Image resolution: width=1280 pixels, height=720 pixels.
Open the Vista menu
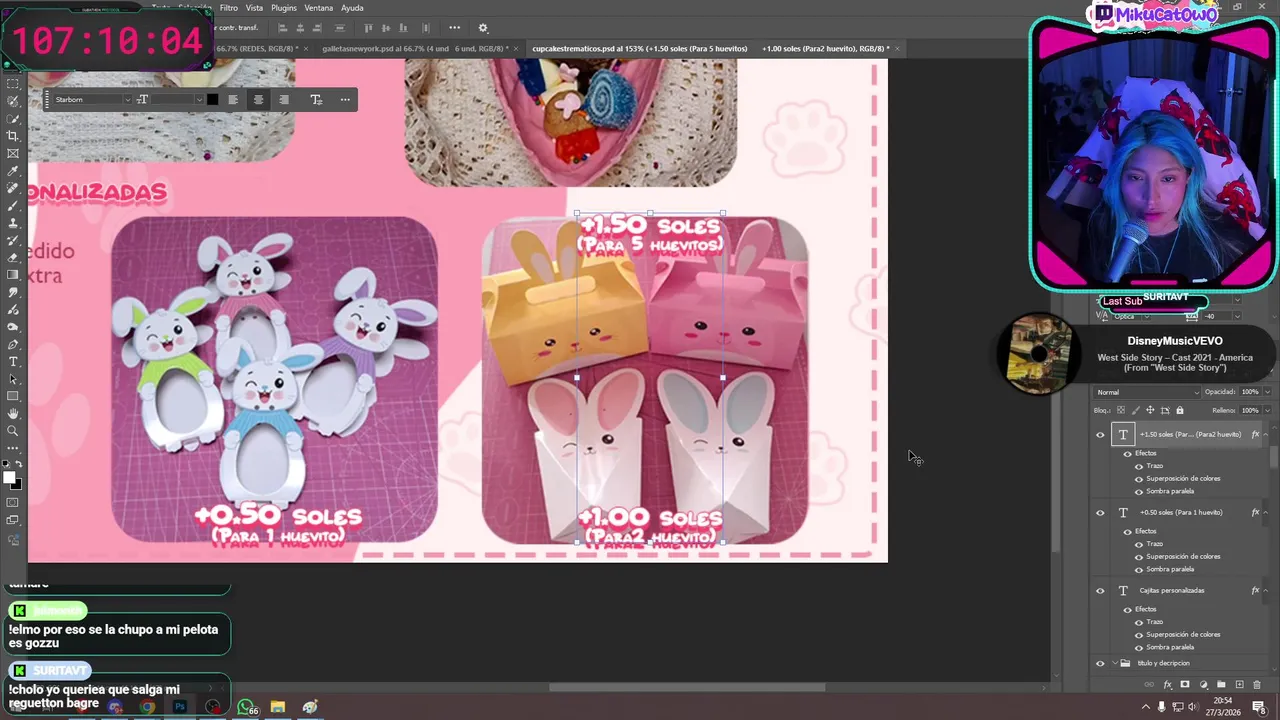point(254,8)
